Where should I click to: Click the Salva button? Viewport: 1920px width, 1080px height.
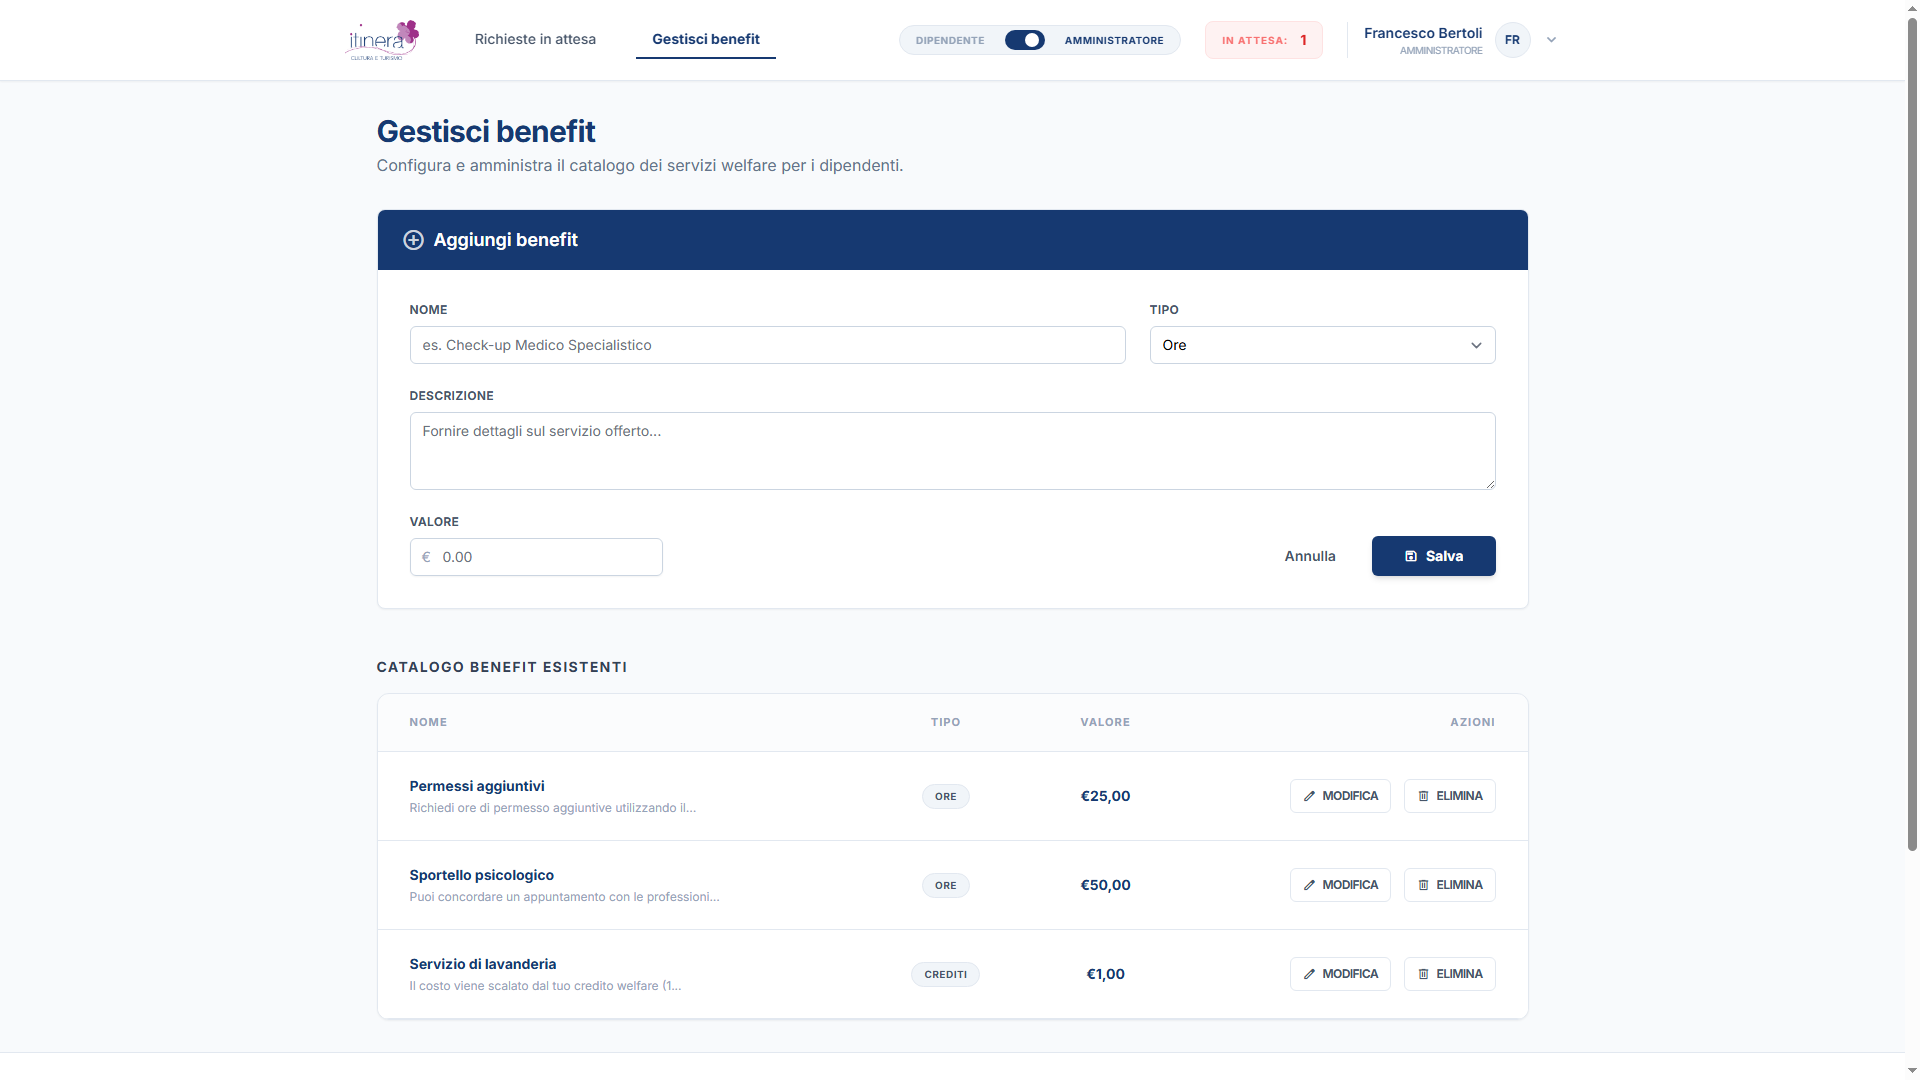pos(1433,556)
